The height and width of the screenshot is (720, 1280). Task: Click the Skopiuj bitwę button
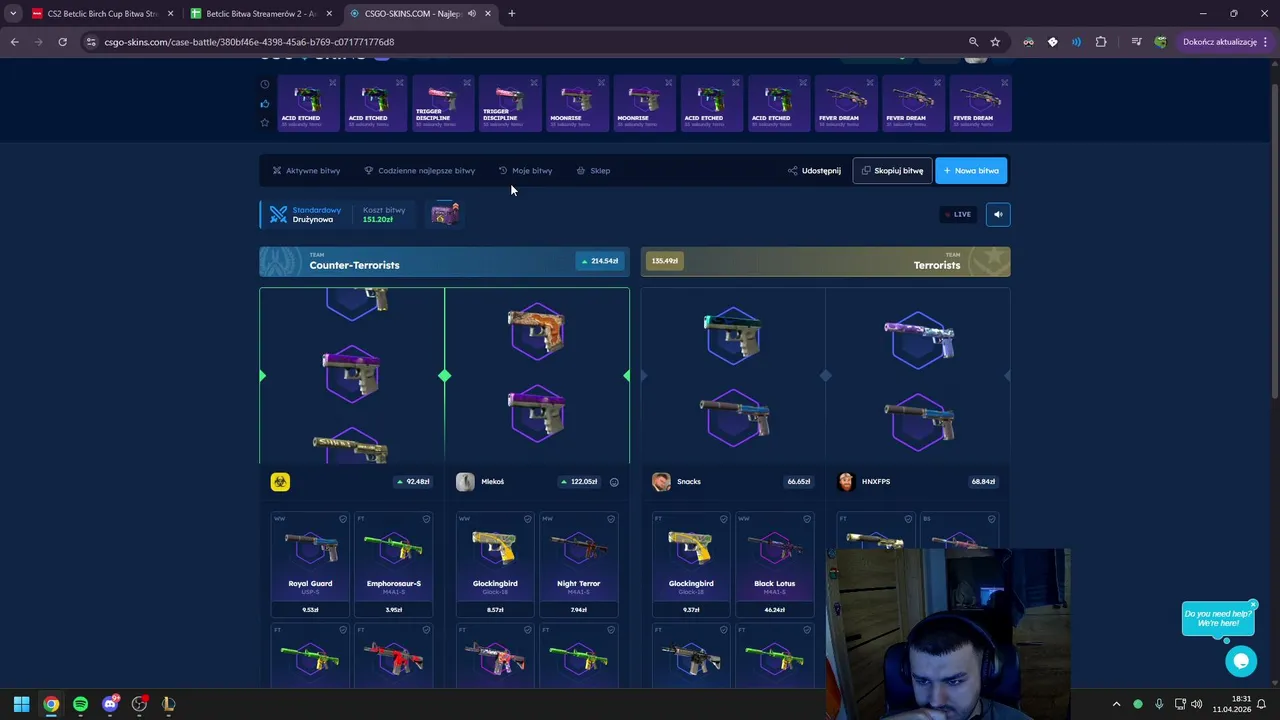[892, 171]
